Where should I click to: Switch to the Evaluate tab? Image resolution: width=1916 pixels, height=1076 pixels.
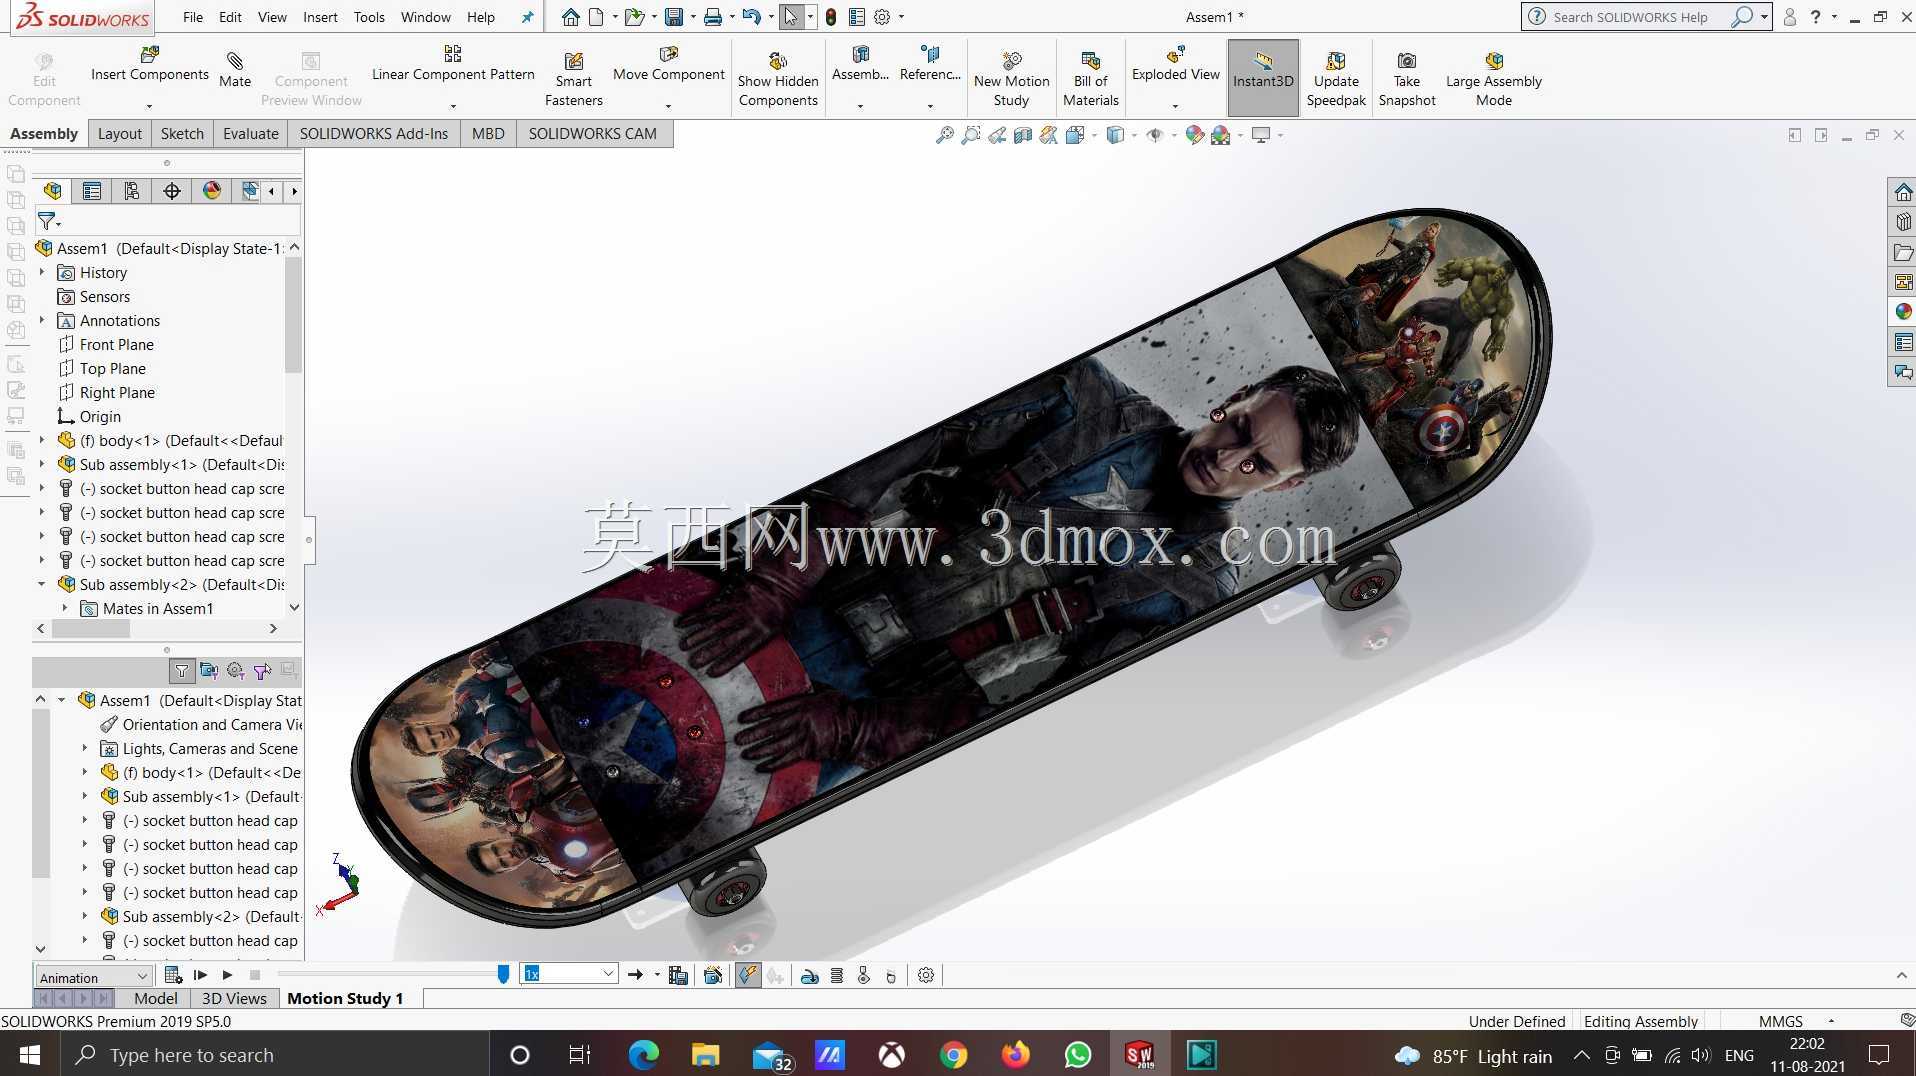[250, 134]
